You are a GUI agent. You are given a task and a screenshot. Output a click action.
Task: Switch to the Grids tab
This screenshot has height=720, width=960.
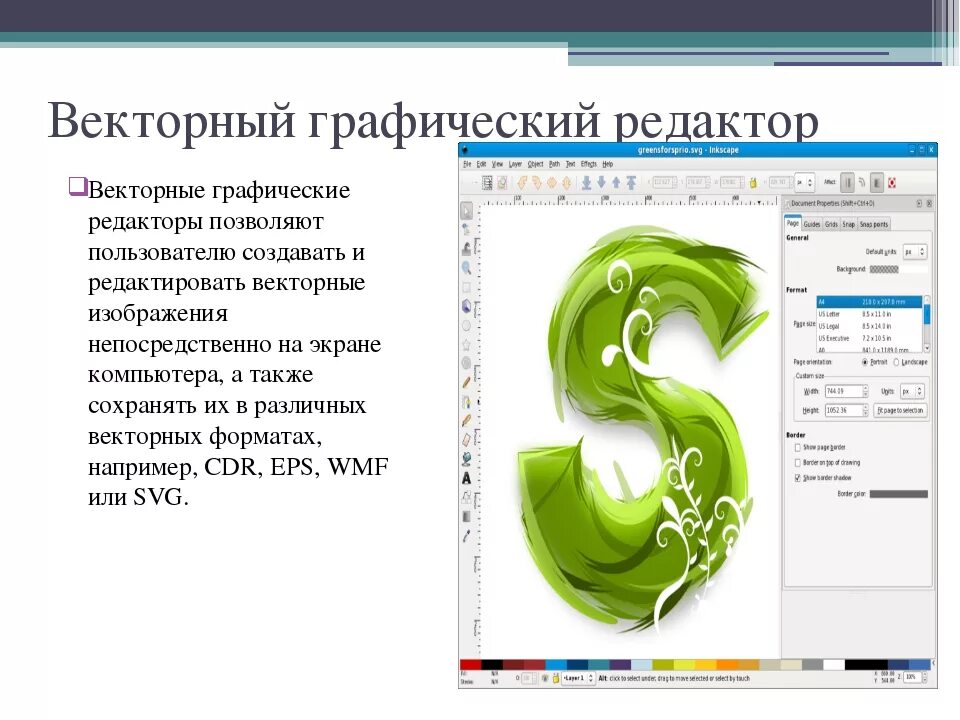(831, 224)
